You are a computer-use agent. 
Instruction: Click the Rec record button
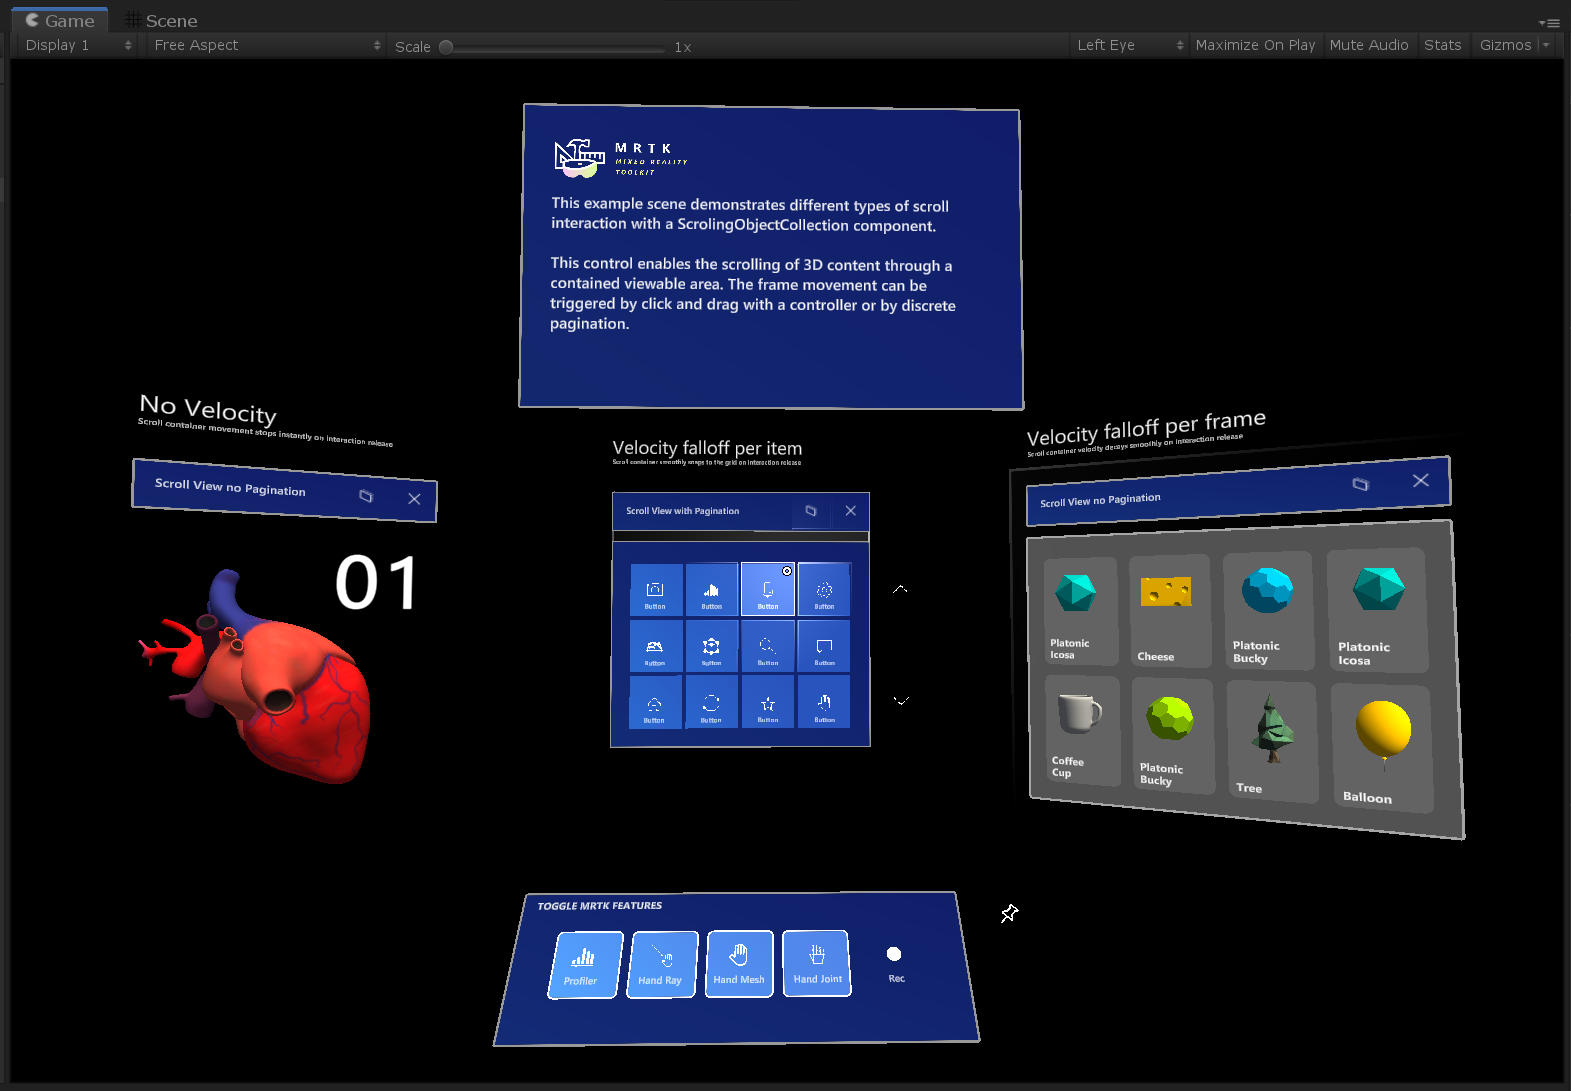pos(895,963)
